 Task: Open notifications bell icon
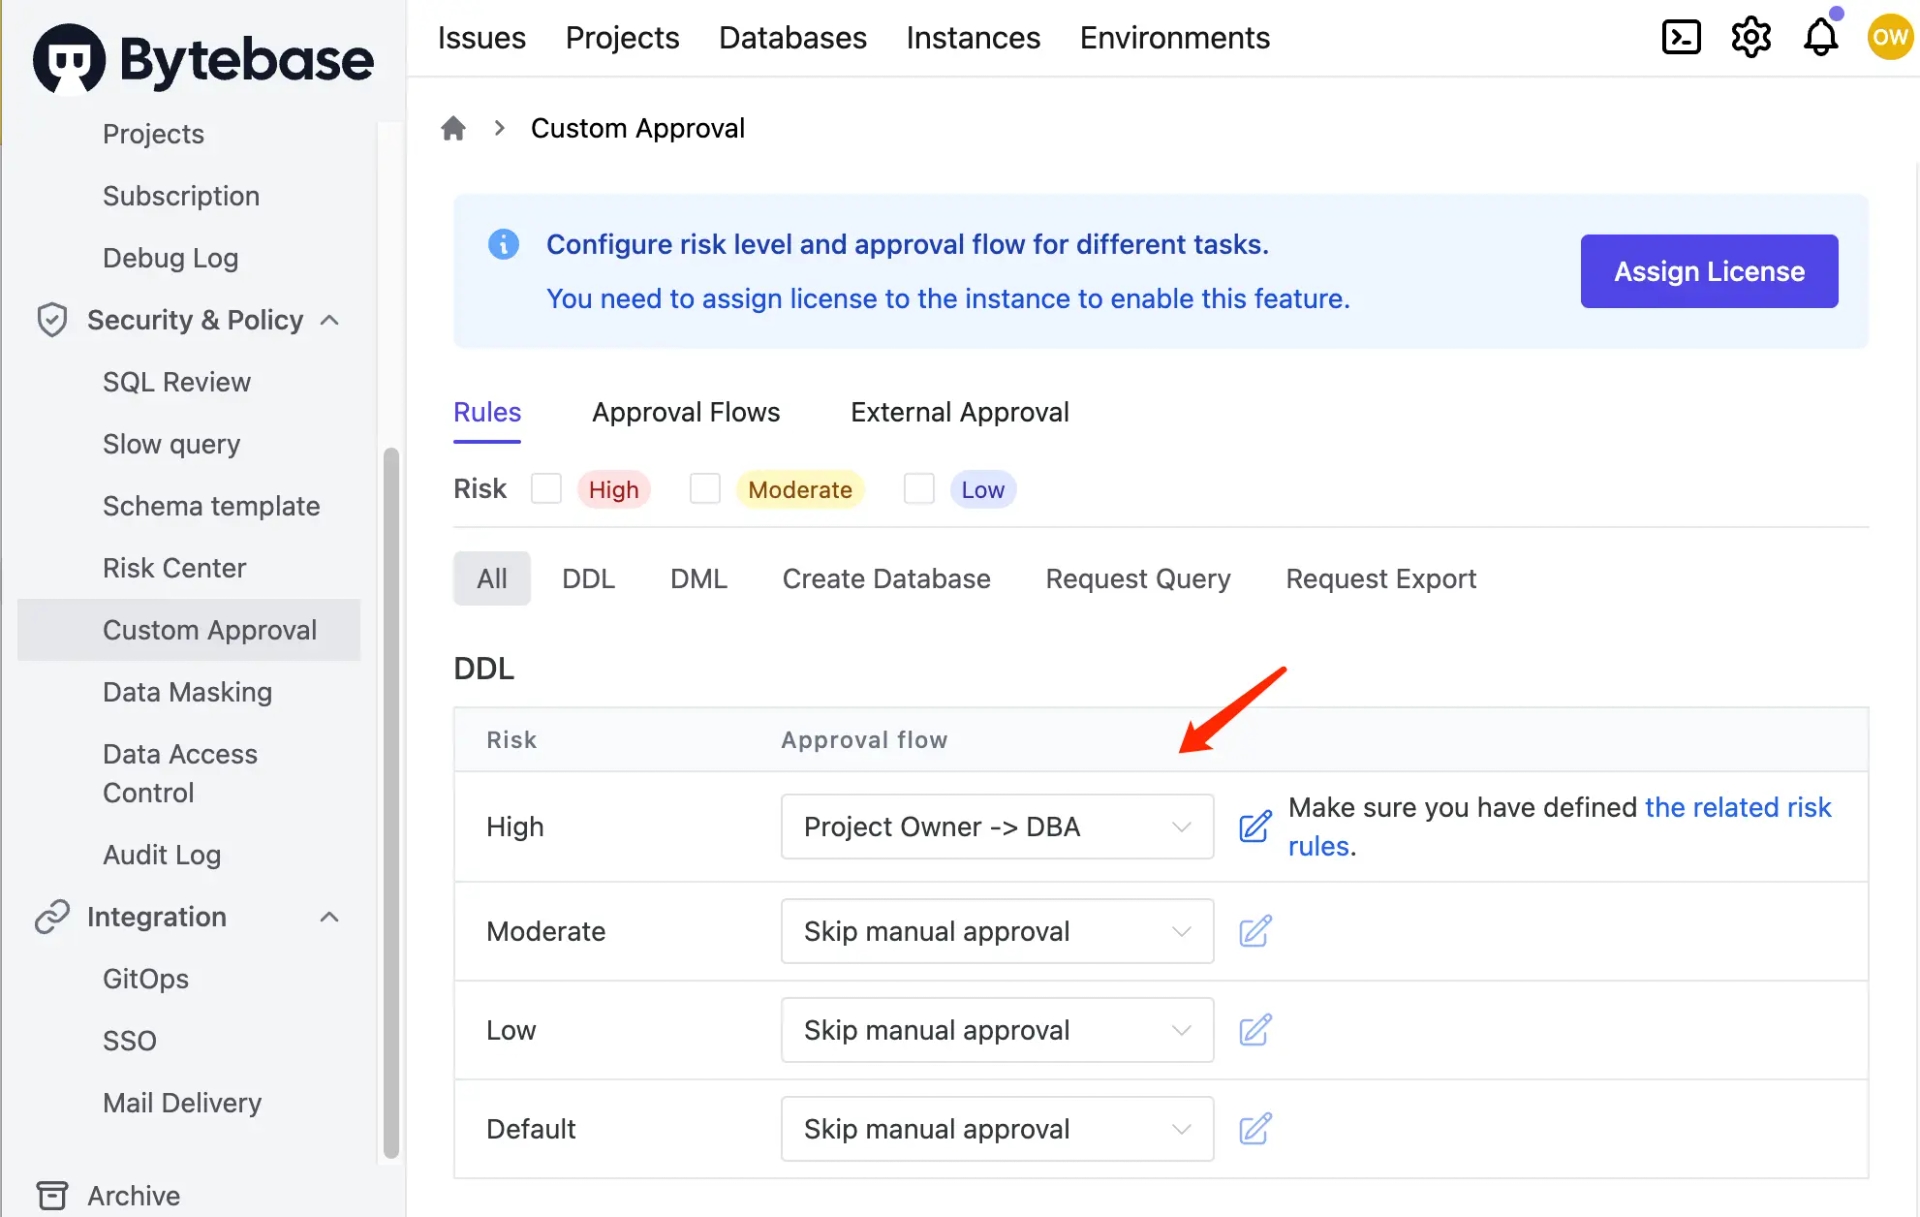coord(1821,38)
